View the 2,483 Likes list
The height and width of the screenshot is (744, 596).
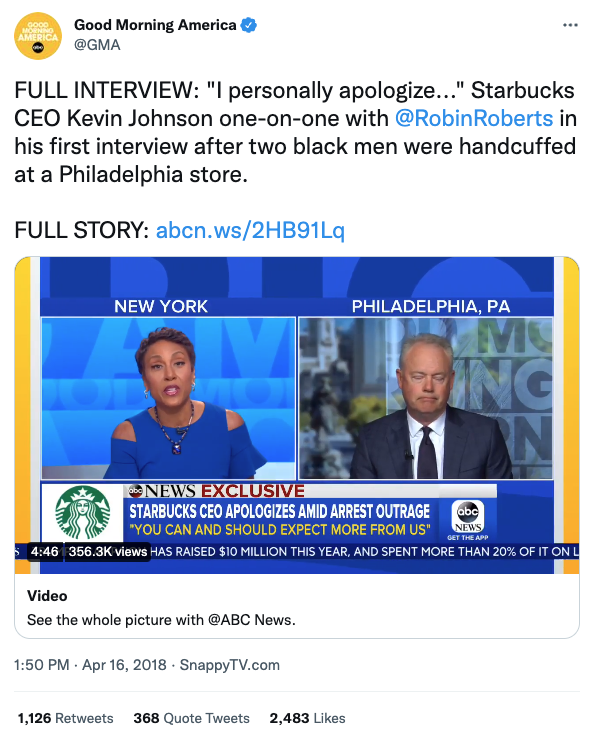(307, 718)
